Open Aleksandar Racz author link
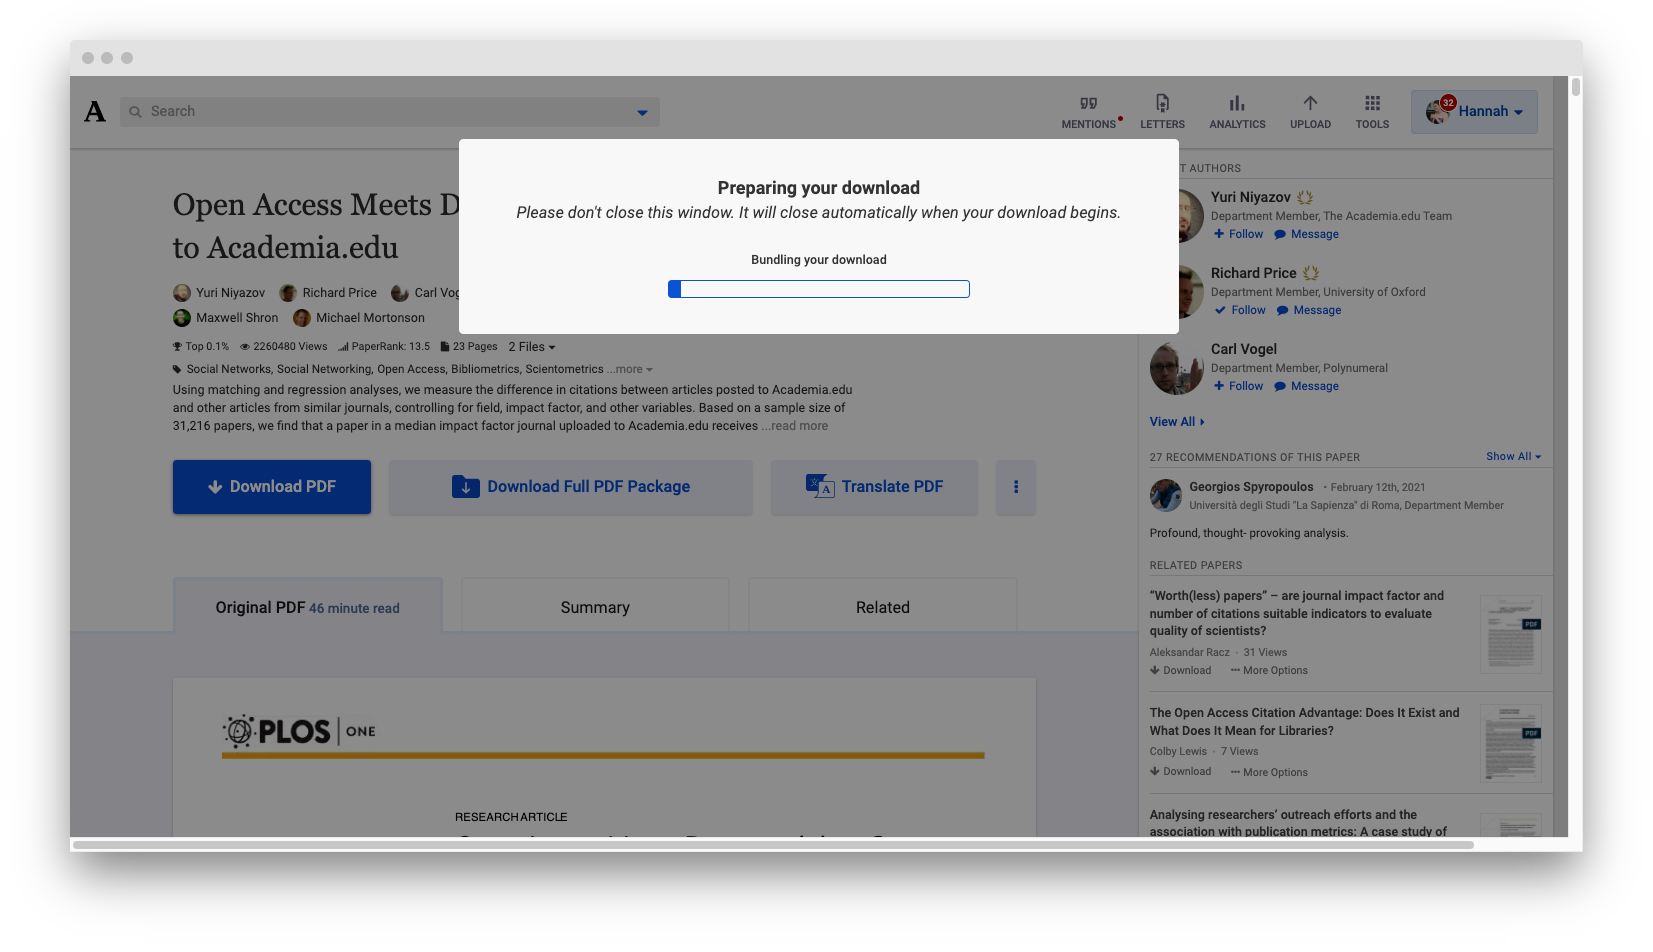 pos(1190,653)
